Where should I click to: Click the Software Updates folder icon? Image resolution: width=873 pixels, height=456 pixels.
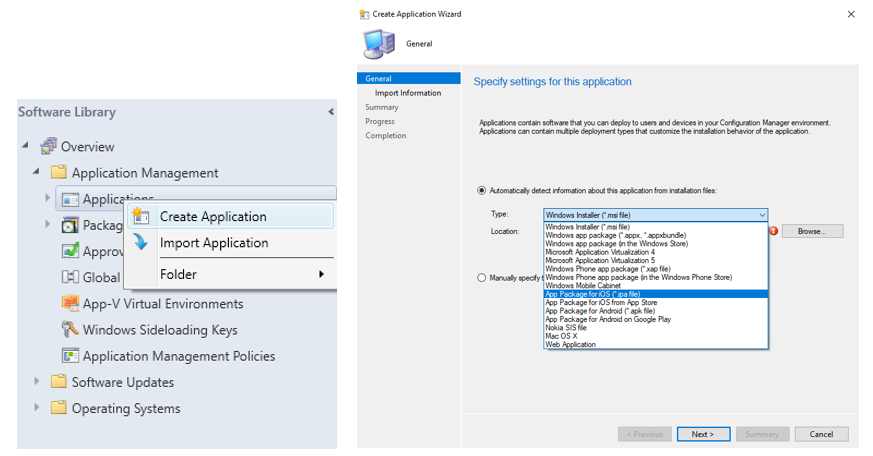(59, 382)
